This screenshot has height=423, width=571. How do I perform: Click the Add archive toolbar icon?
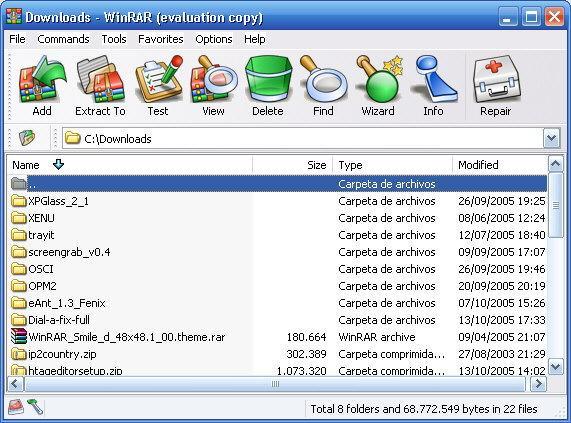click(x=42, y=86)
